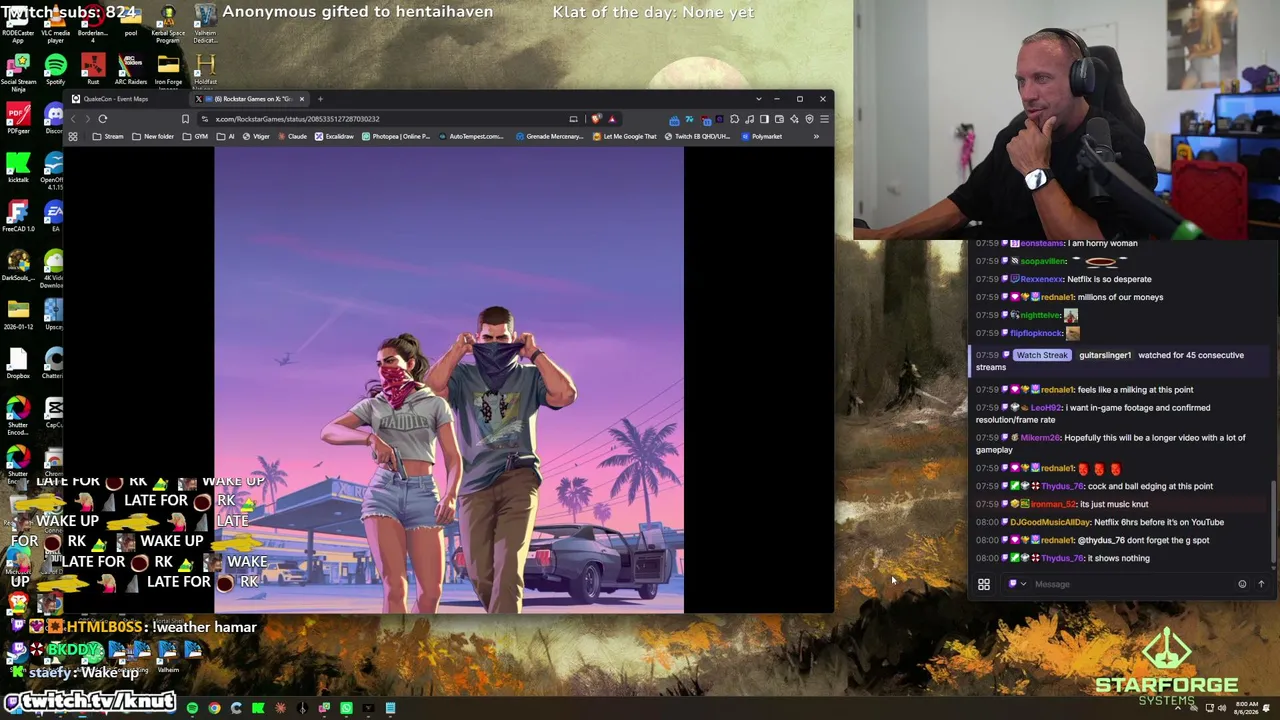Open the 2026-01-12 desktop folder
Screen dimensions: 1280x720
click(17, 312)
